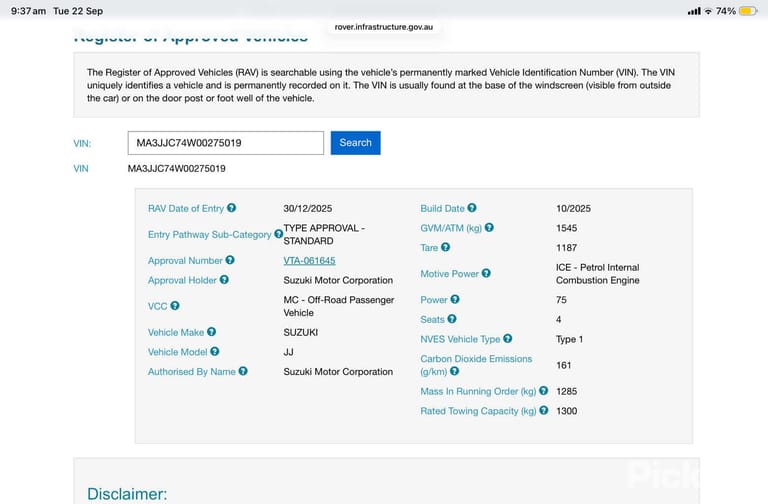
Task: Tap the rover.infrastructure.gov.au address bar
Action: pyautogui.click(x=384, y=27)
